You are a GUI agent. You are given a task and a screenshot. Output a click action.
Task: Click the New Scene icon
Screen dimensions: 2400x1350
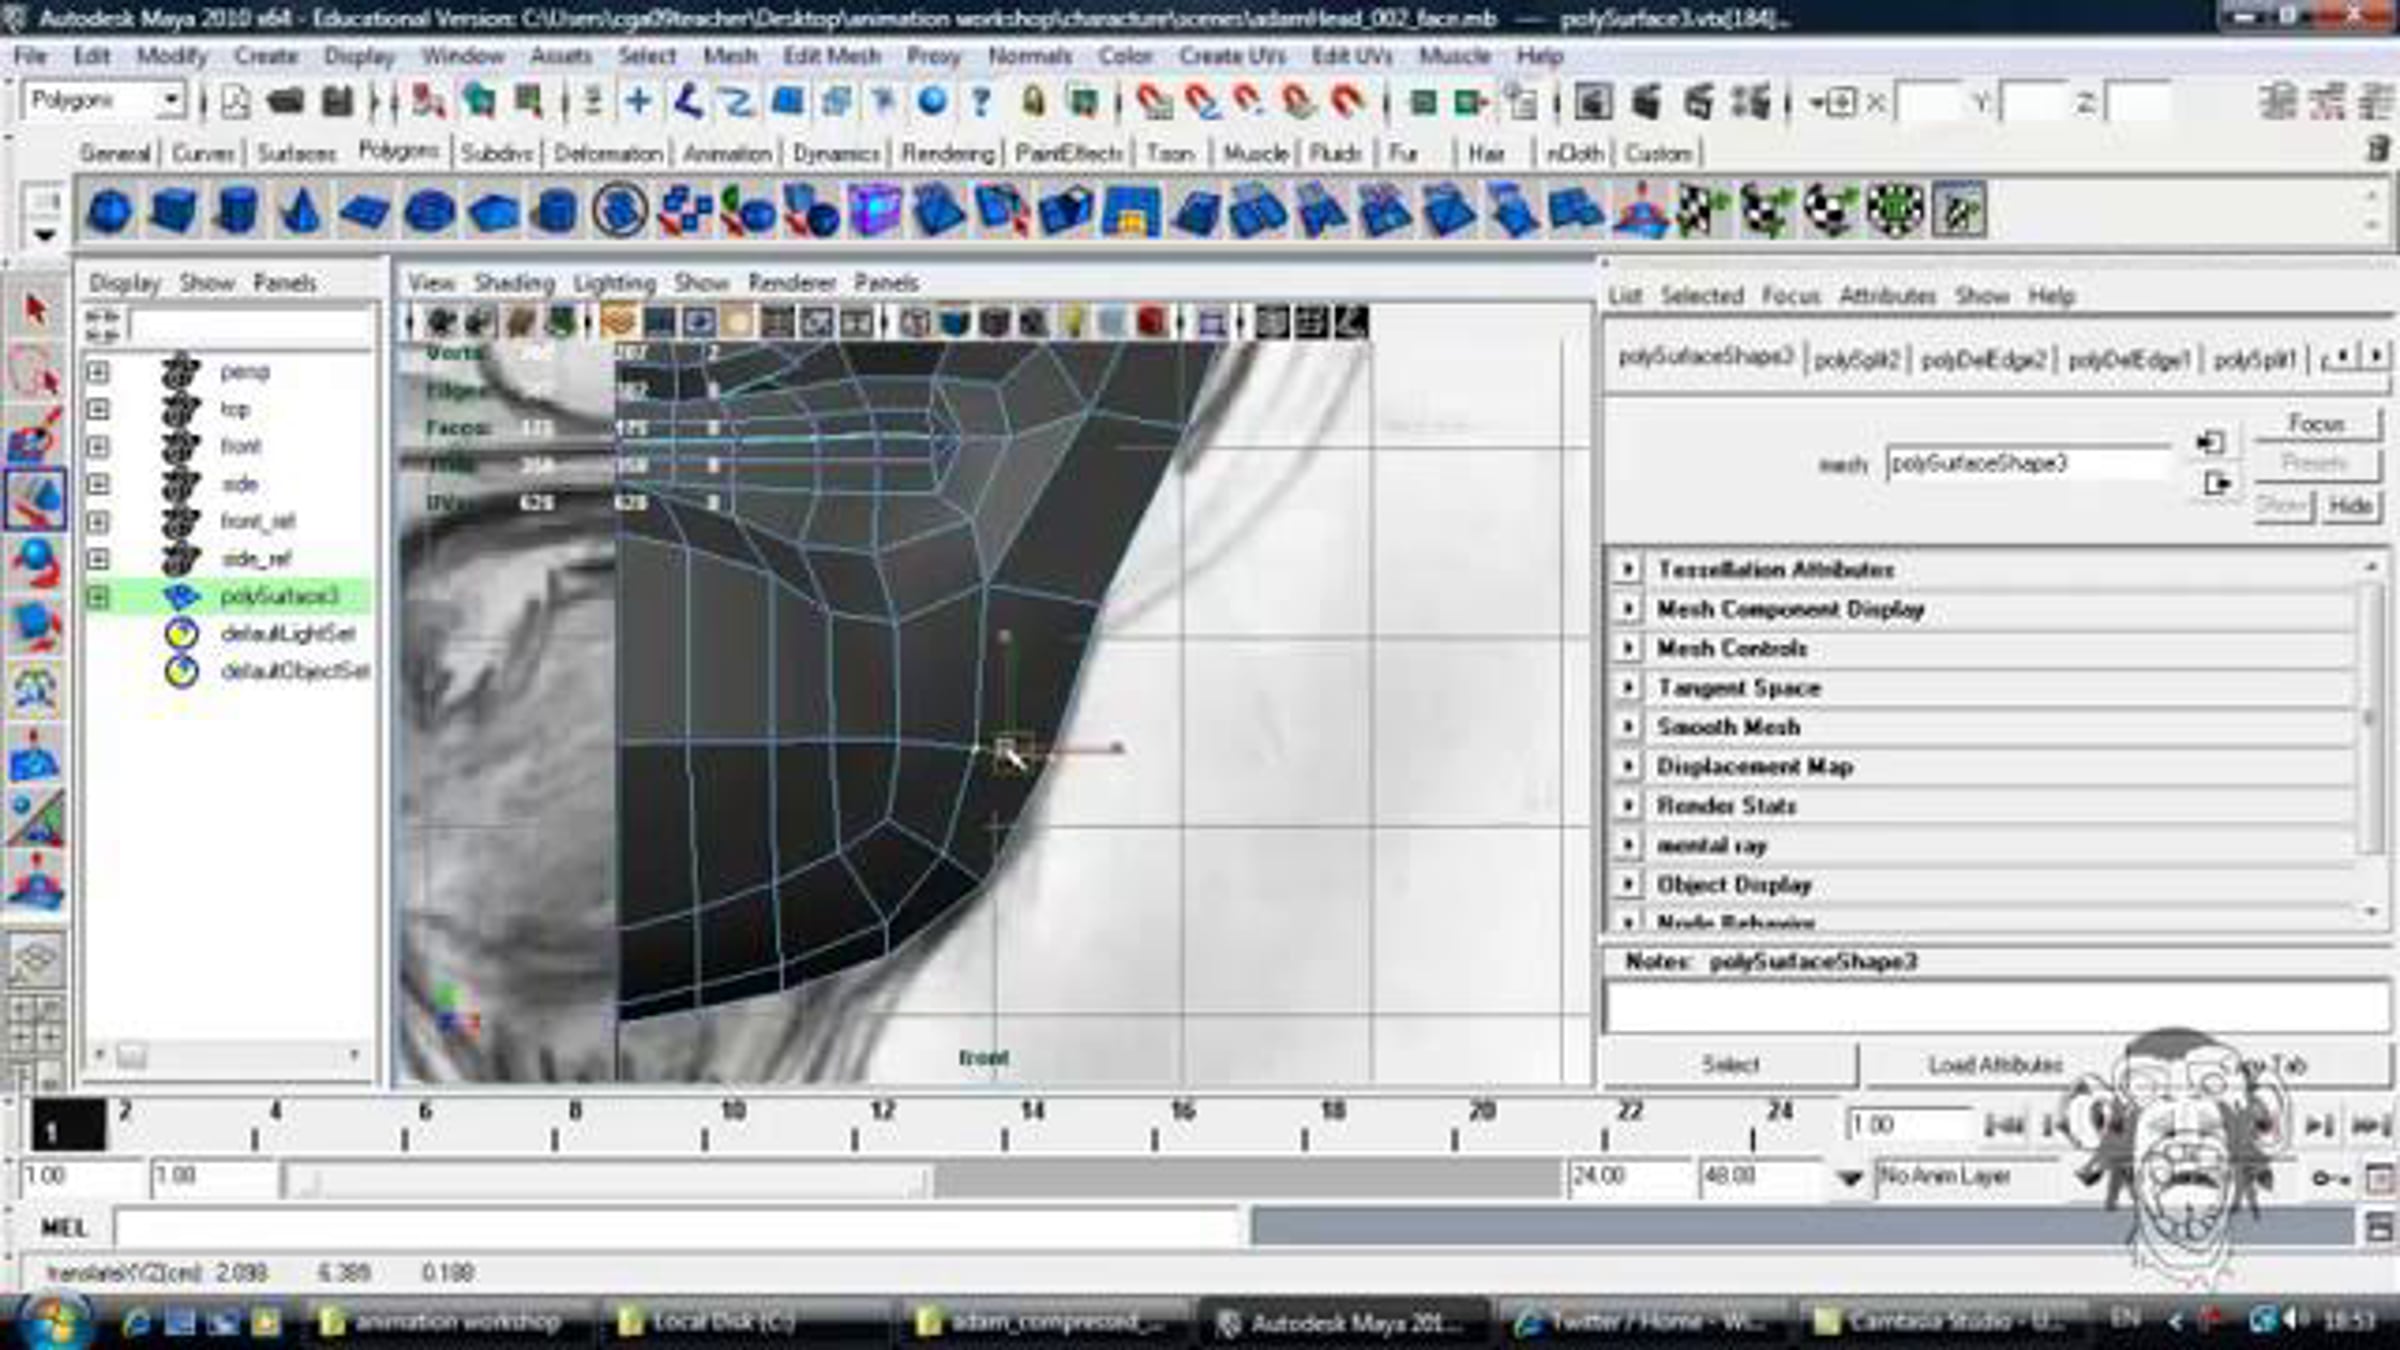pos(235,102)
